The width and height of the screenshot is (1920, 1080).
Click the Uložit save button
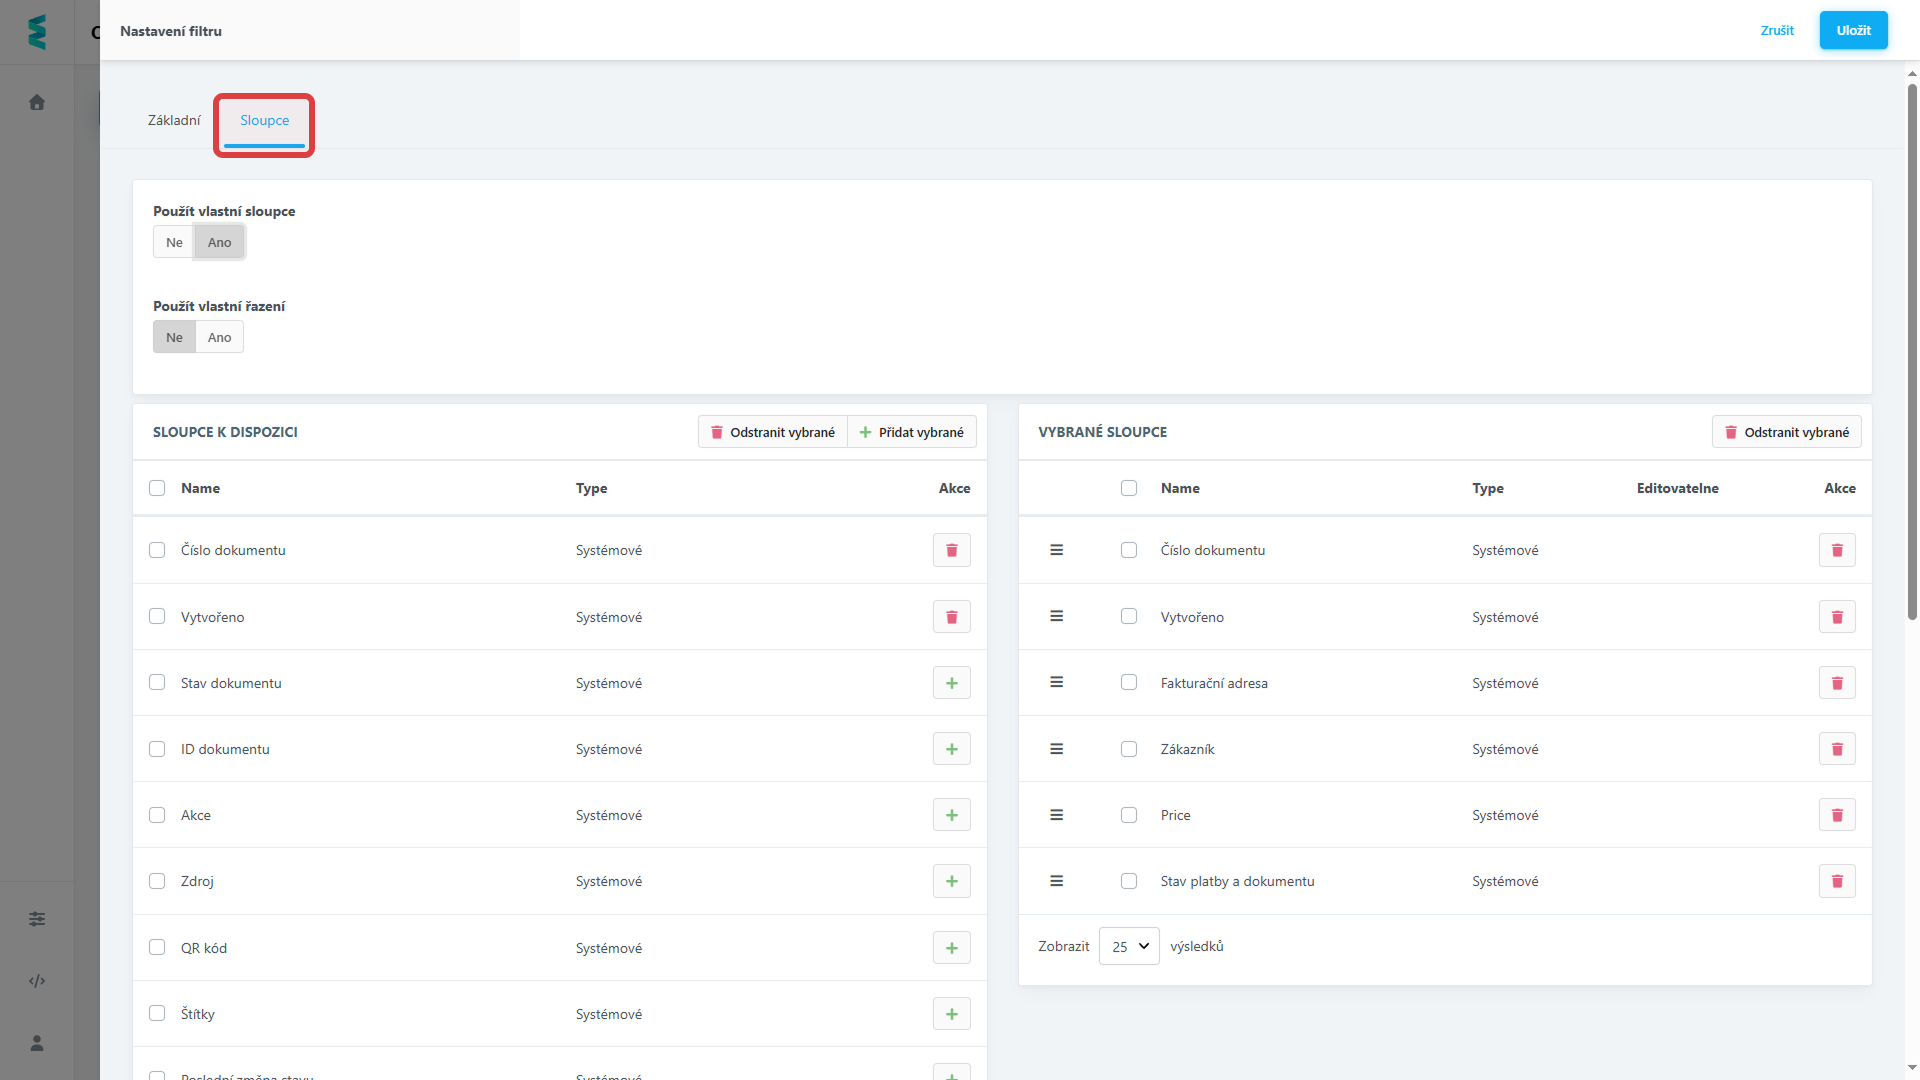click(1852, 30)
